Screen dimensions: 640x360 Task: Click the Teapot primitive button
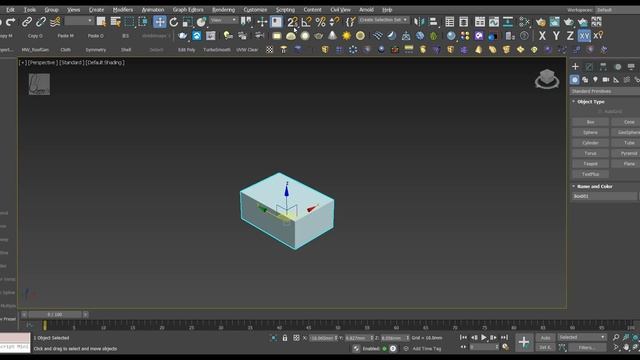point(590,164)
